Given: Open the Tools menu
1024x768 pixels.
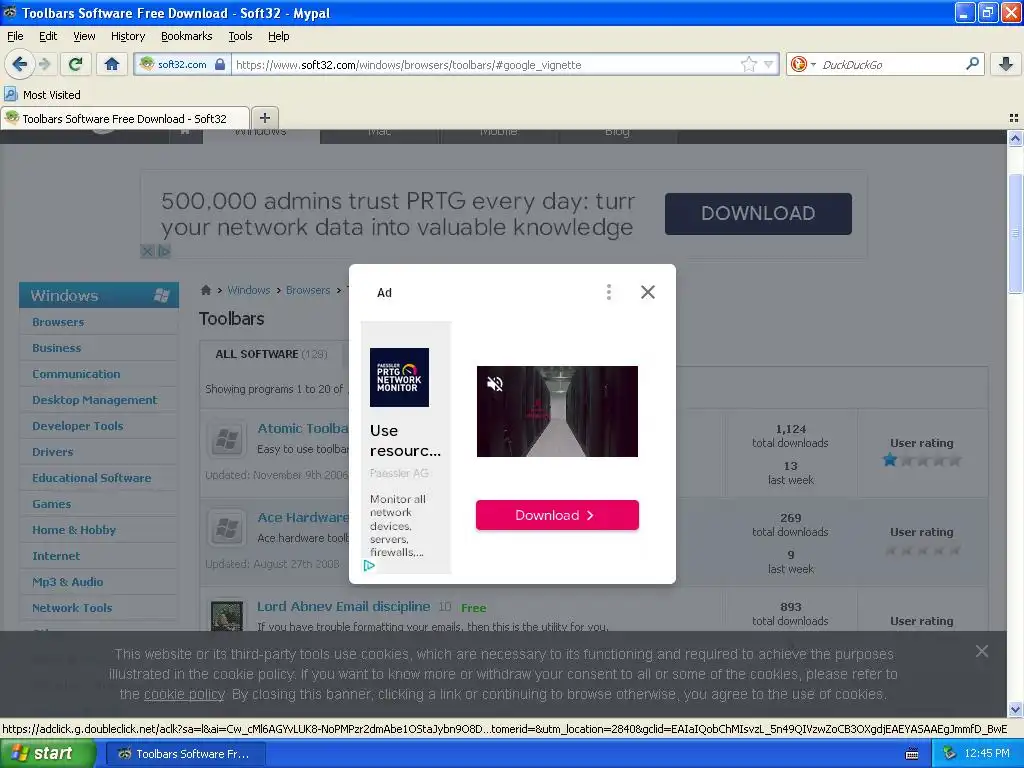Looking at the screenshot, I should pyautogui.click(x=240, y=36).
